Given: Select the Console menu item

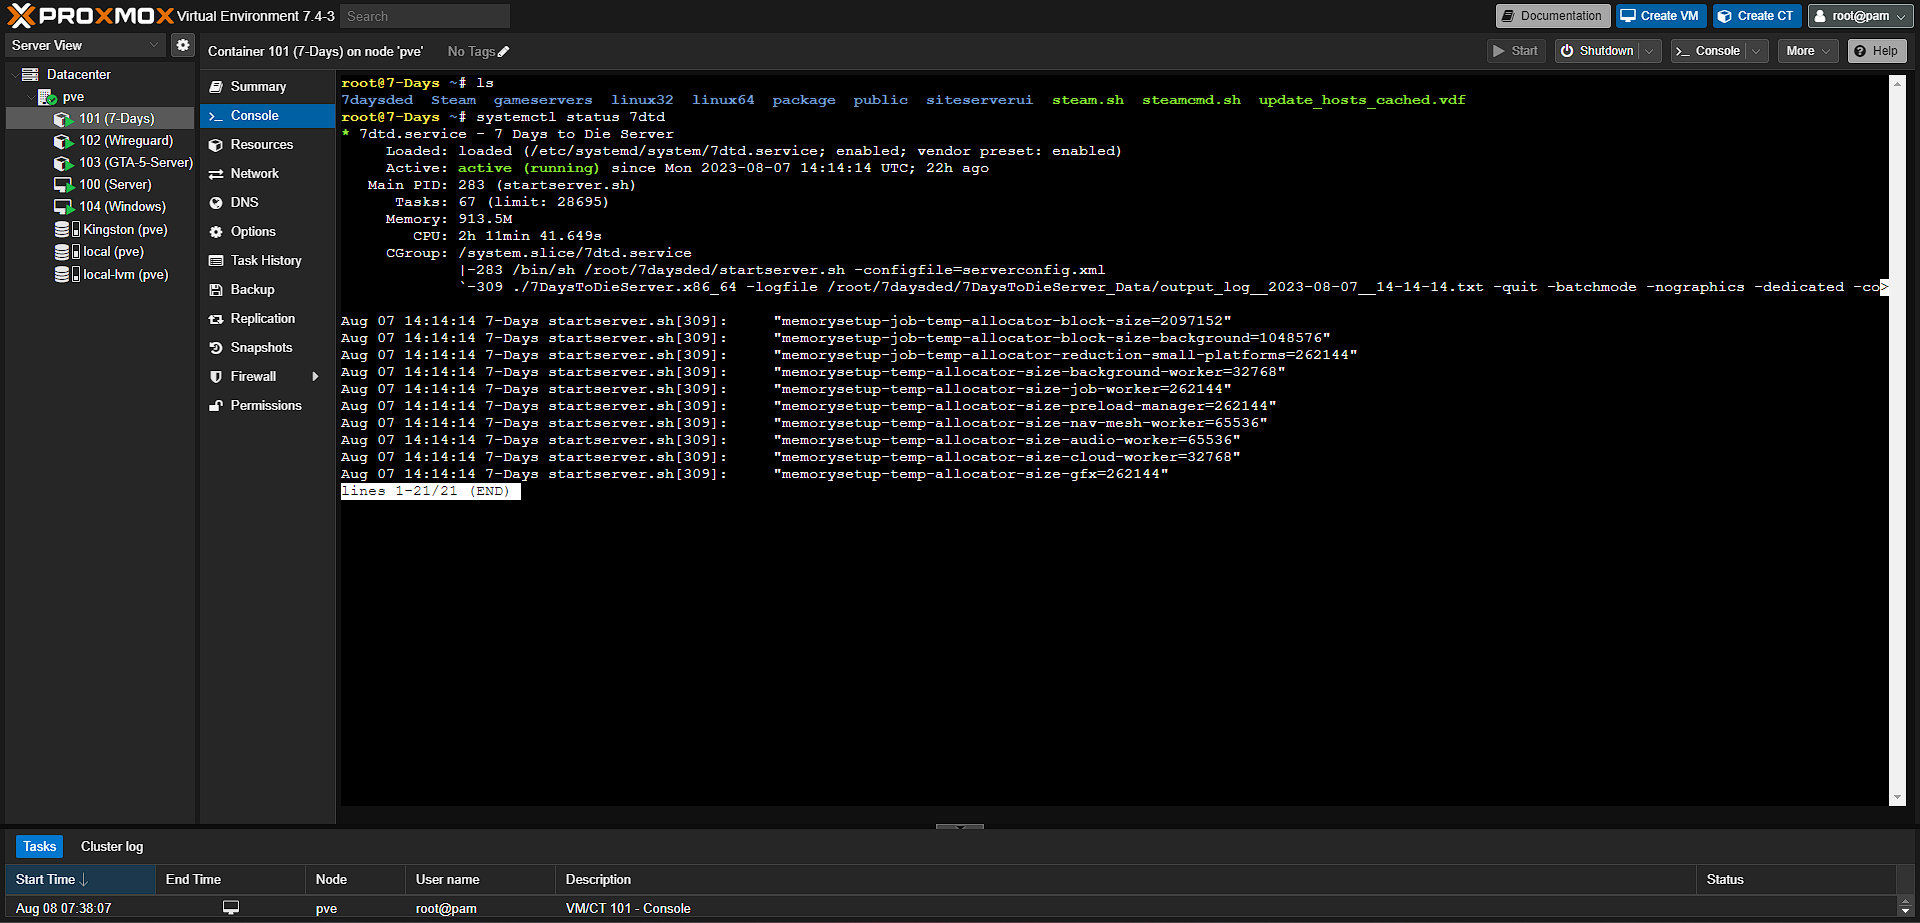Looking at the screenshot, I should pyautogui.click(x=267, y=116).
